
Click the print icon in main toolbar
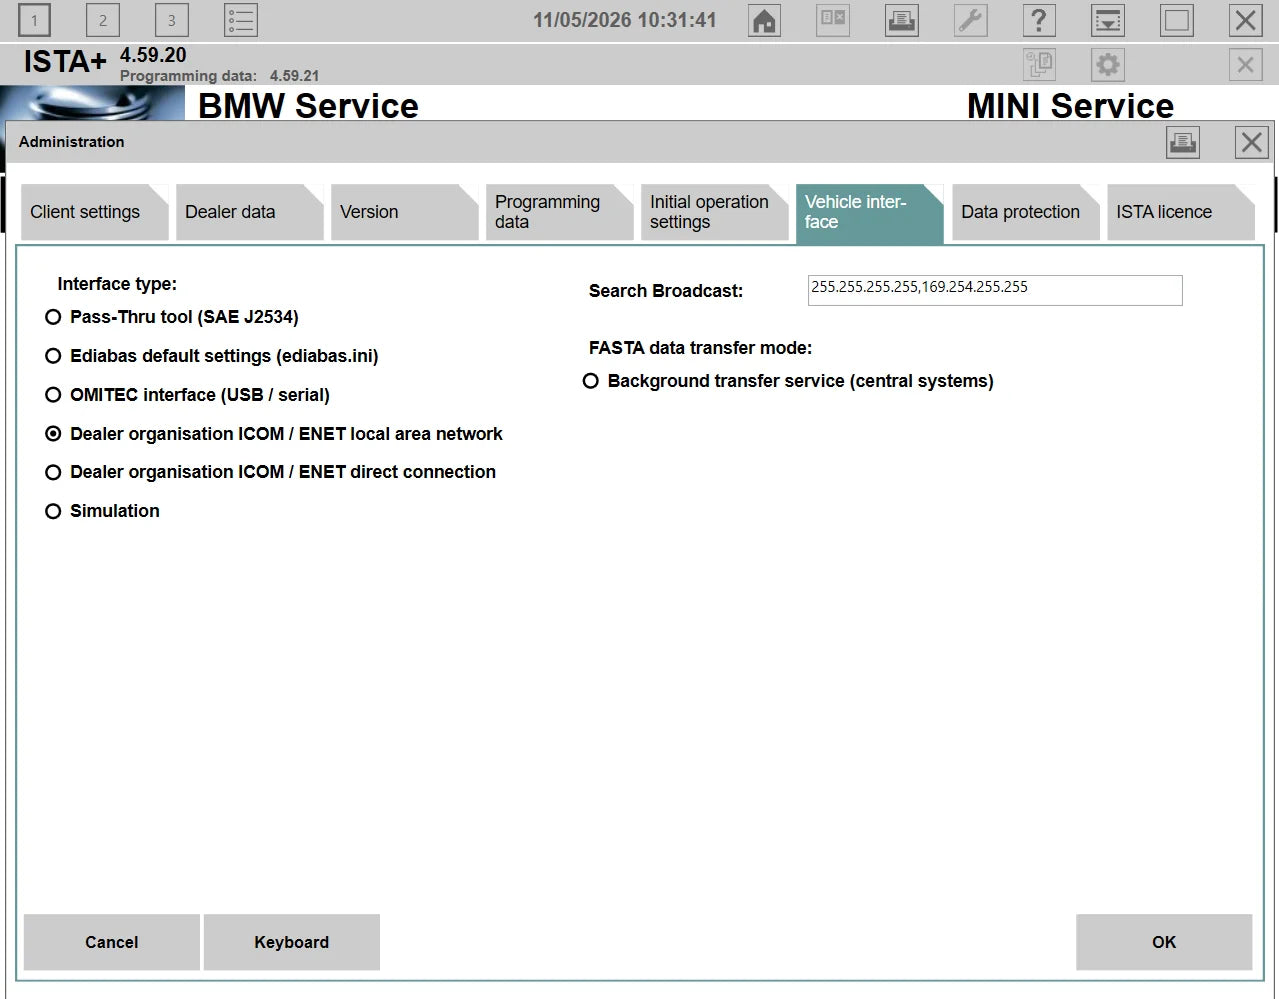pyautogui.click(x=902, y=20)
